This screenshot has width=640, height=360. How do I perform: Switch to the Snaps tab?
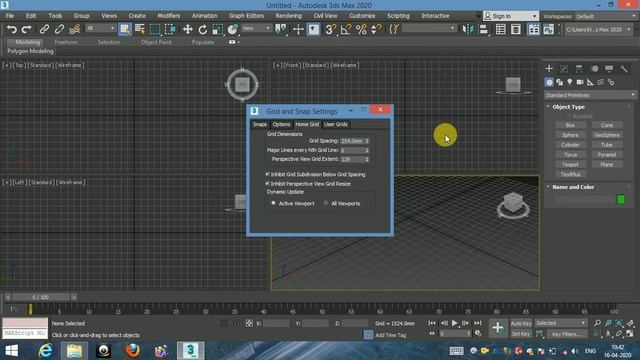click(x=260, y=124)
